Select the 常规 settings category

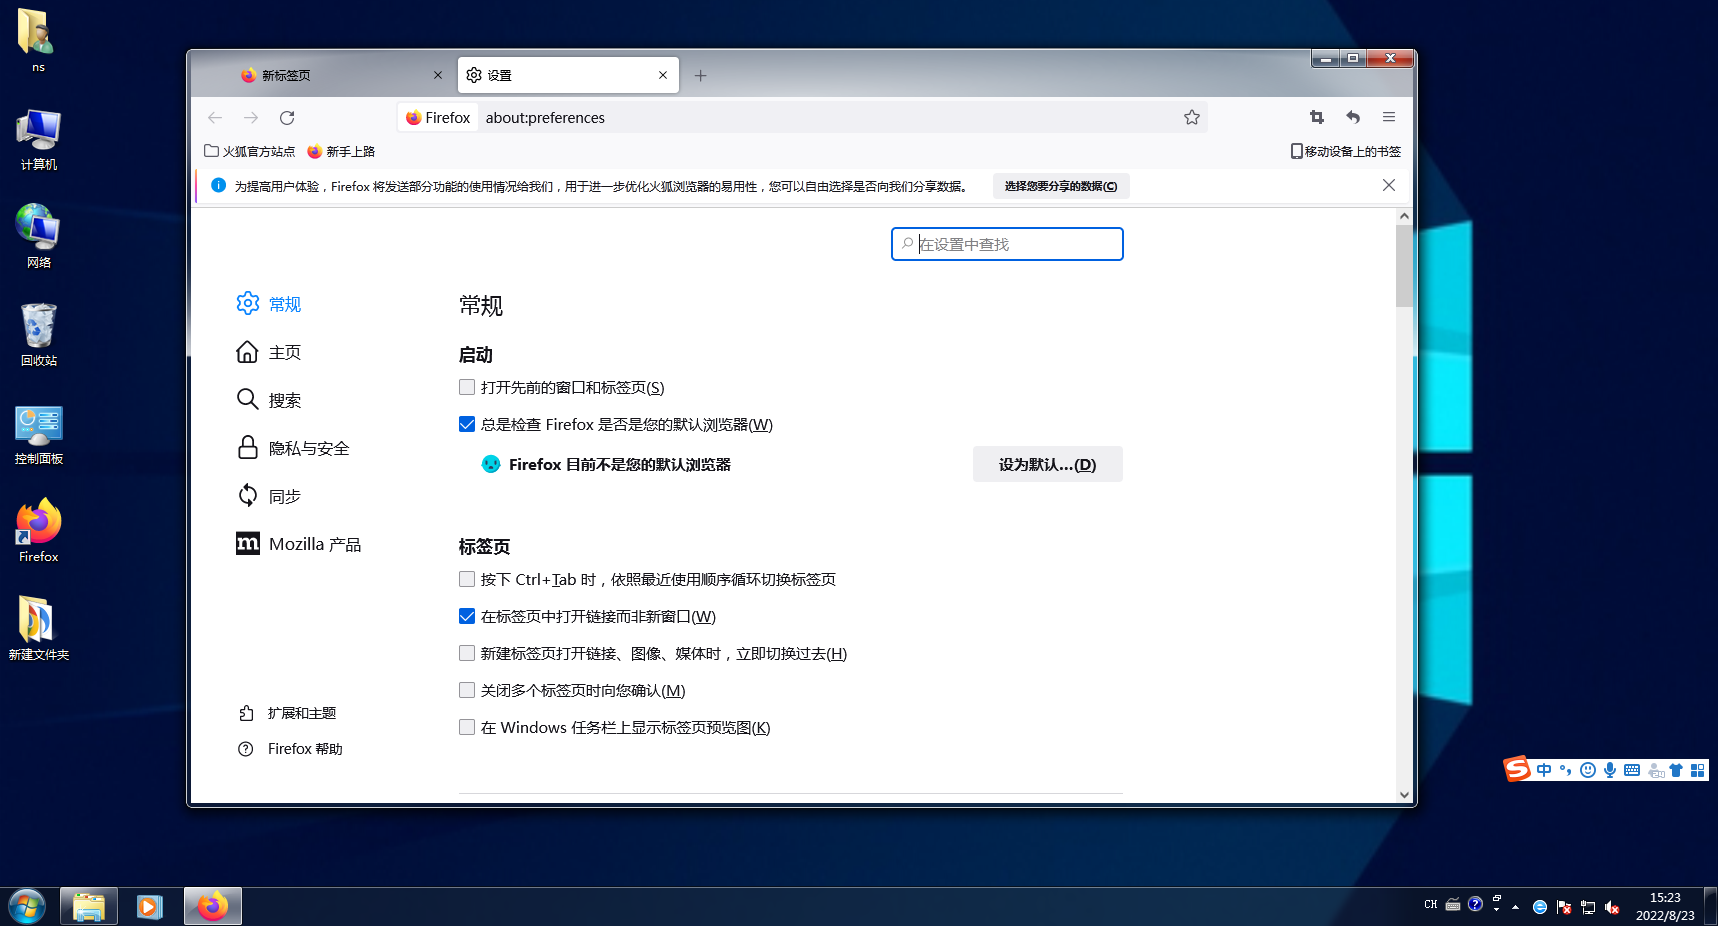269,304
